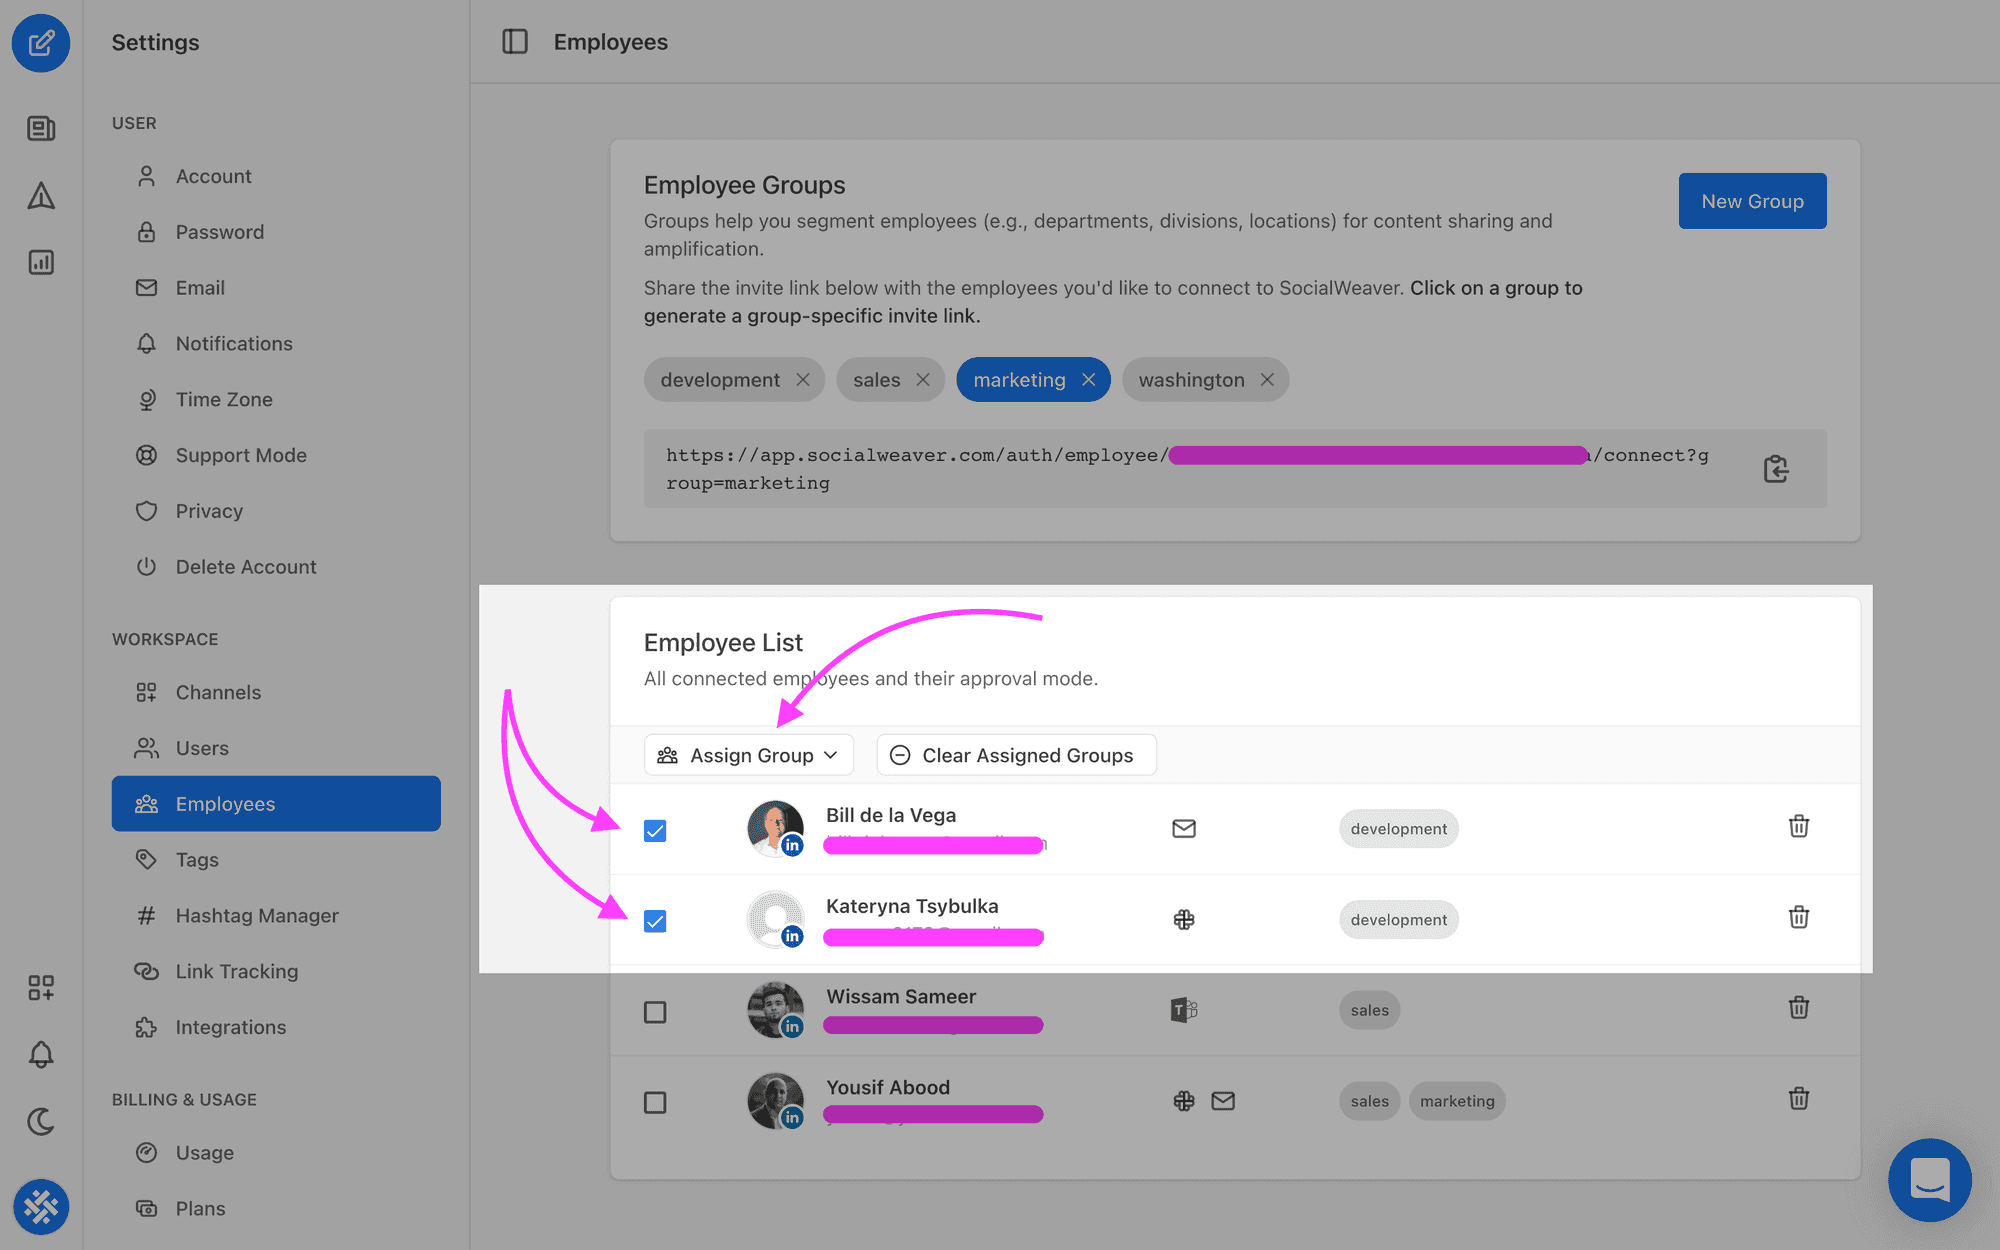
Task: Open the news feed icon in the left rail
Action: [x=41, y=128]
